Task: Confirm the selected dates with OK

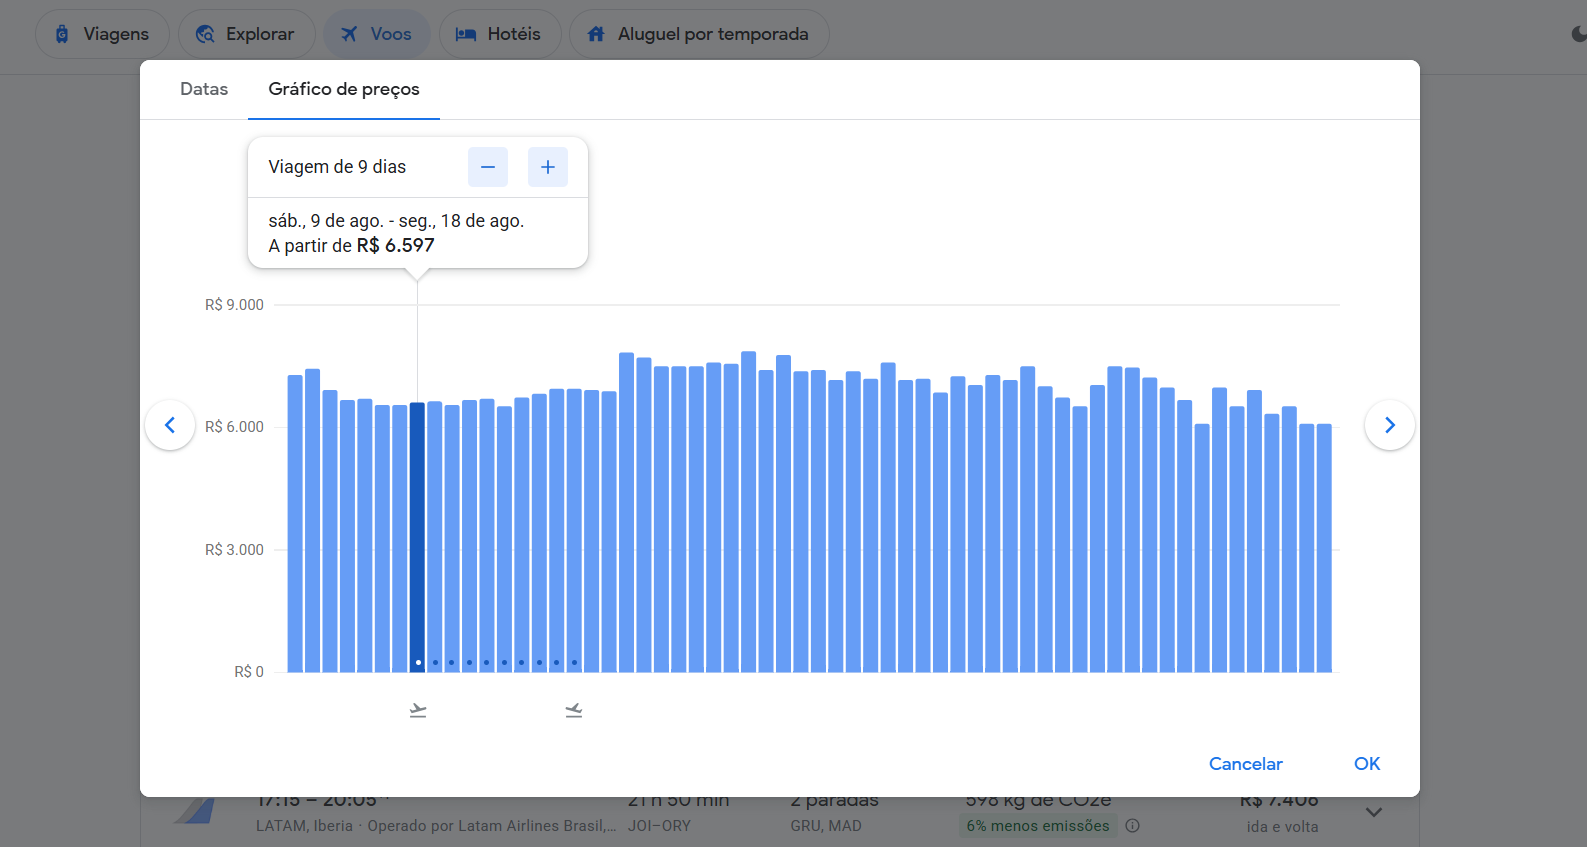Action: [x=1367, y=764]
